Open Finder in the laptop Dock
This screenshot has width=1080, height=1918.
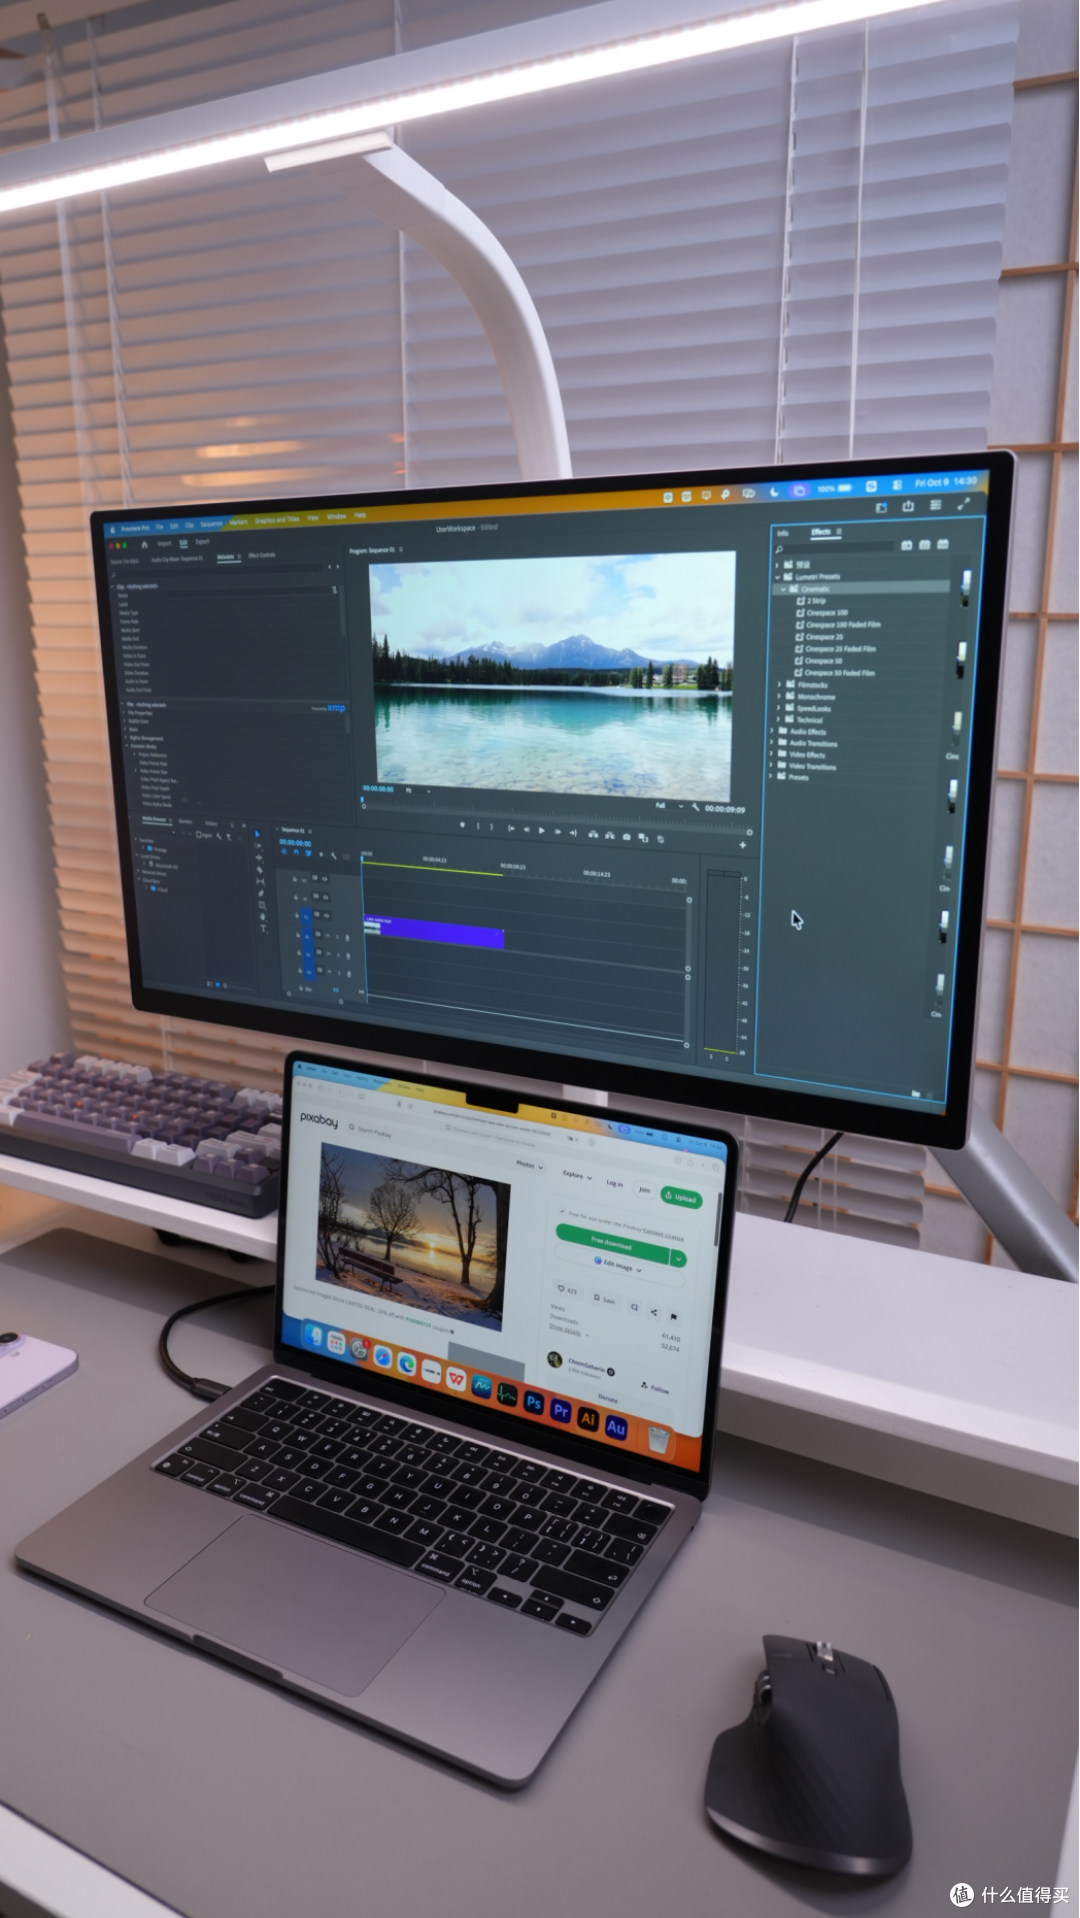313,1335
